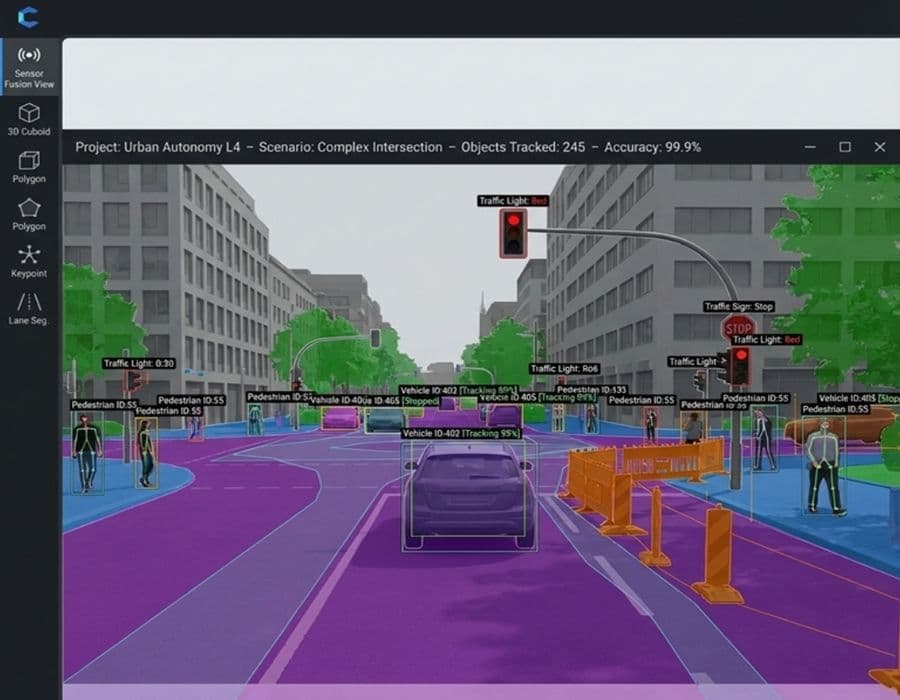Image resolution: width=900 pixels, height=700 pixels.
Task: Close the Urban Autonomy L4 window
Action: point(879,147)
